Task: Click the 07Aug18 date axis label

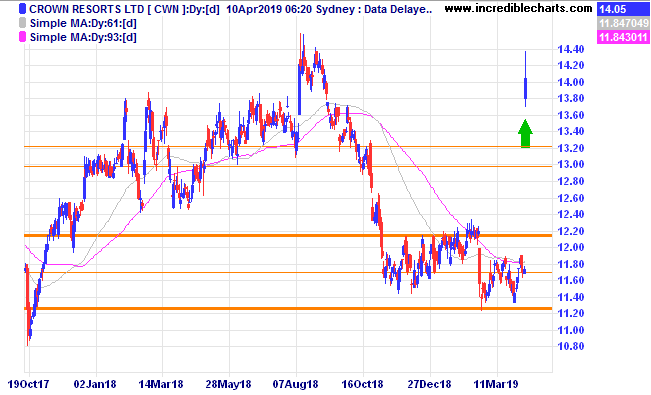Action: tap(296, 384)
